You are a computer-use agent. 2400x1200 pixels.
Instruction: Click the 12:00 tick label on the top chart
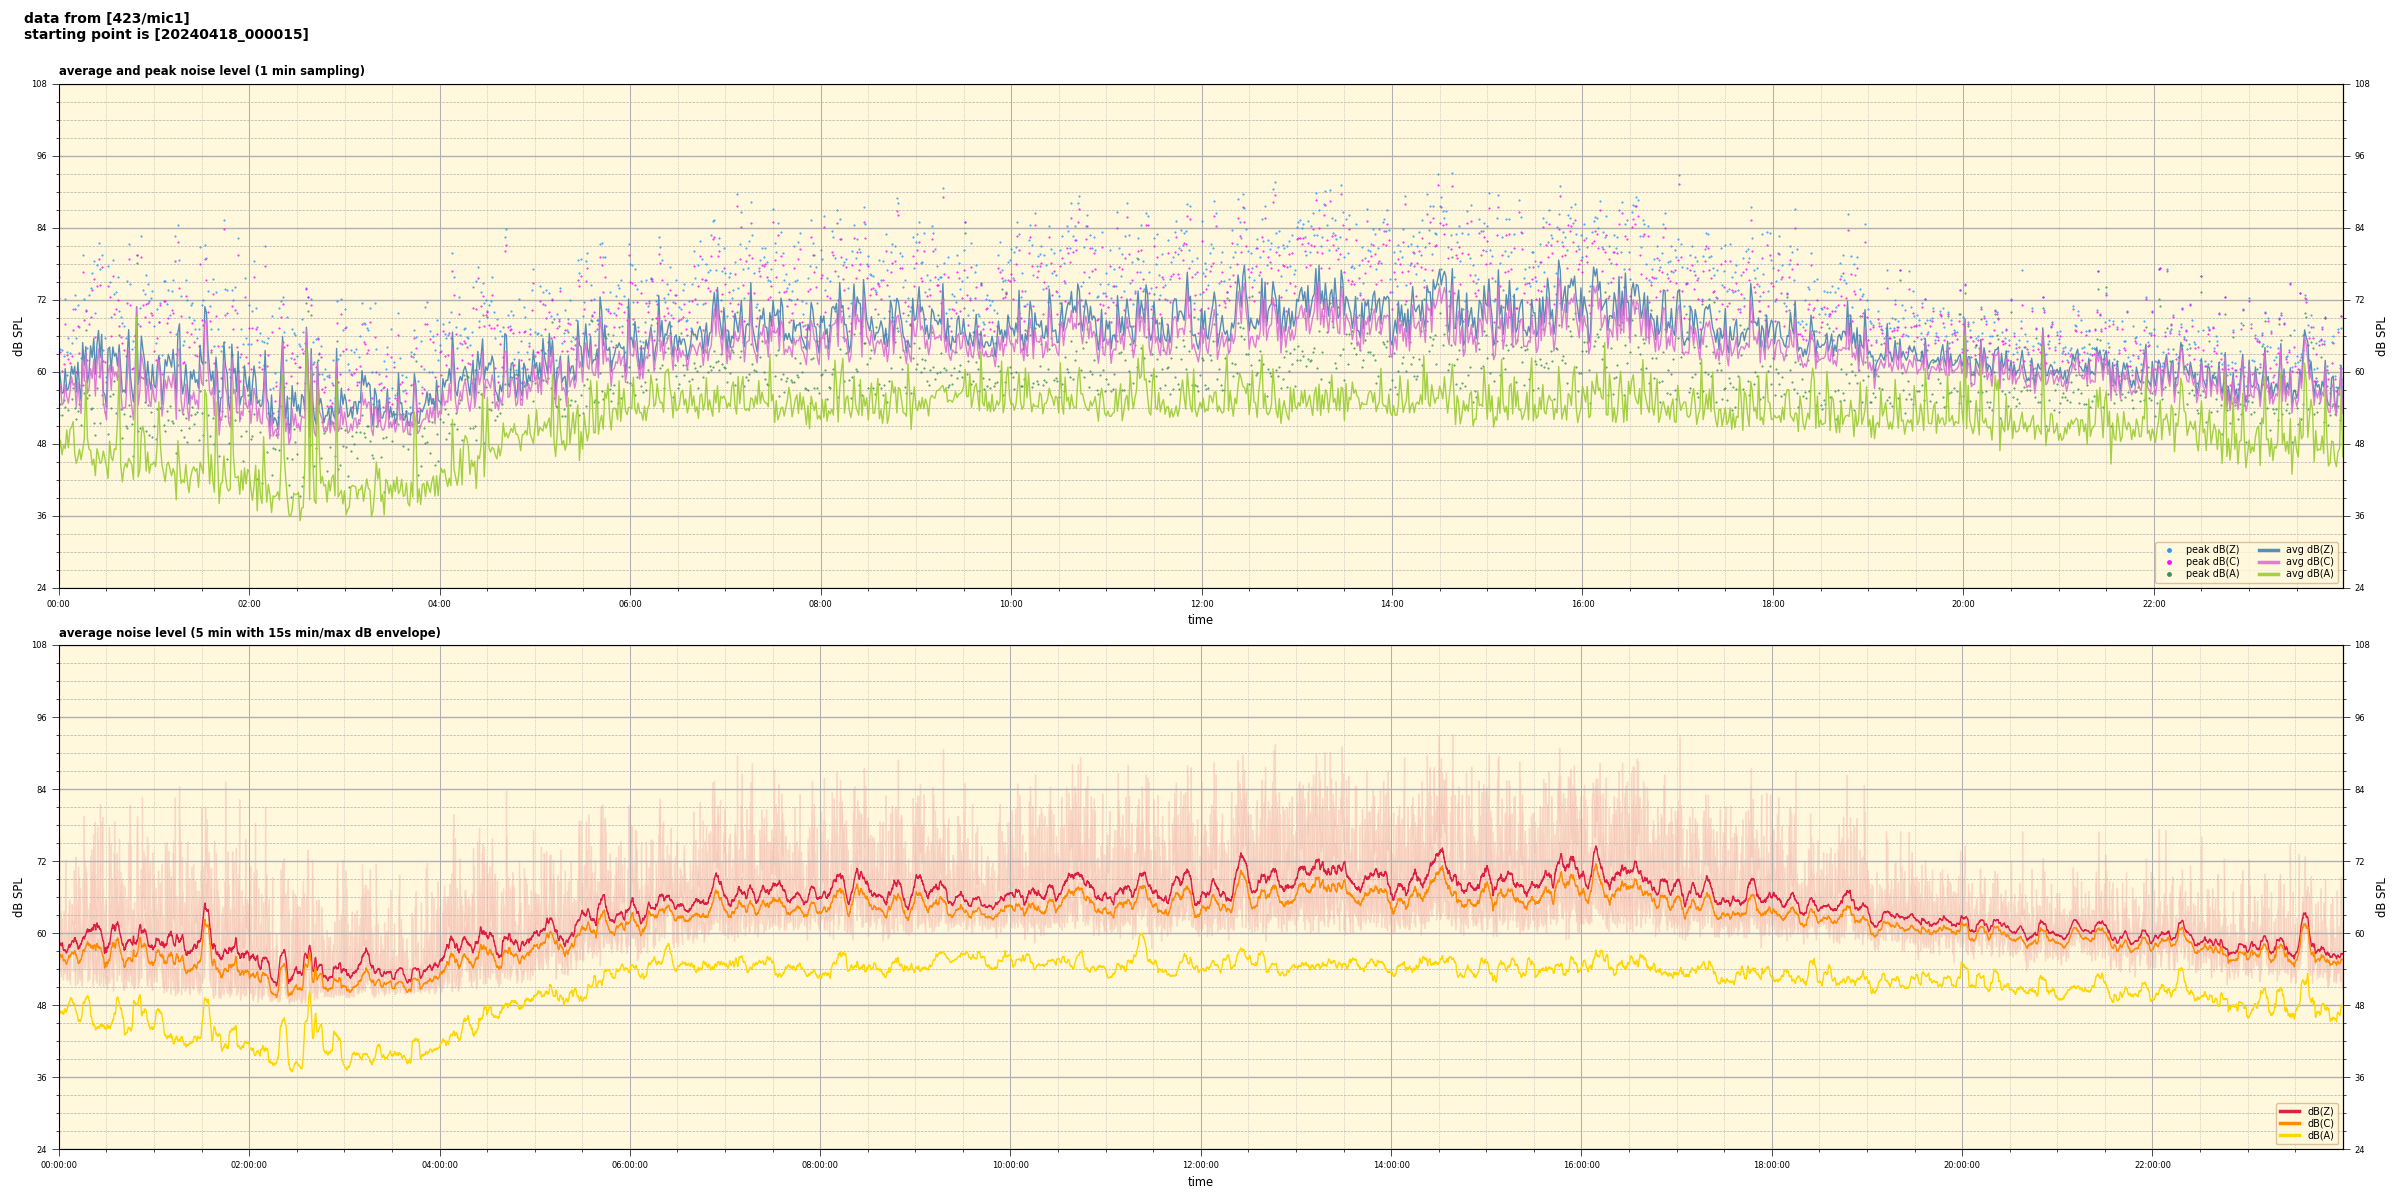pos(1201,604)
